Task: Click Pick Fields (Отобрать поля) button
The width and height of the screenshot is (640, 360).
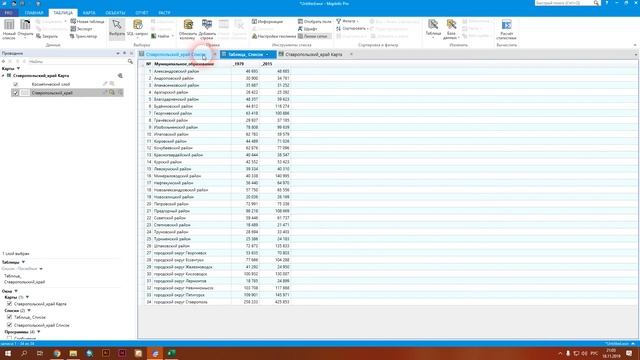Action: 314,22
